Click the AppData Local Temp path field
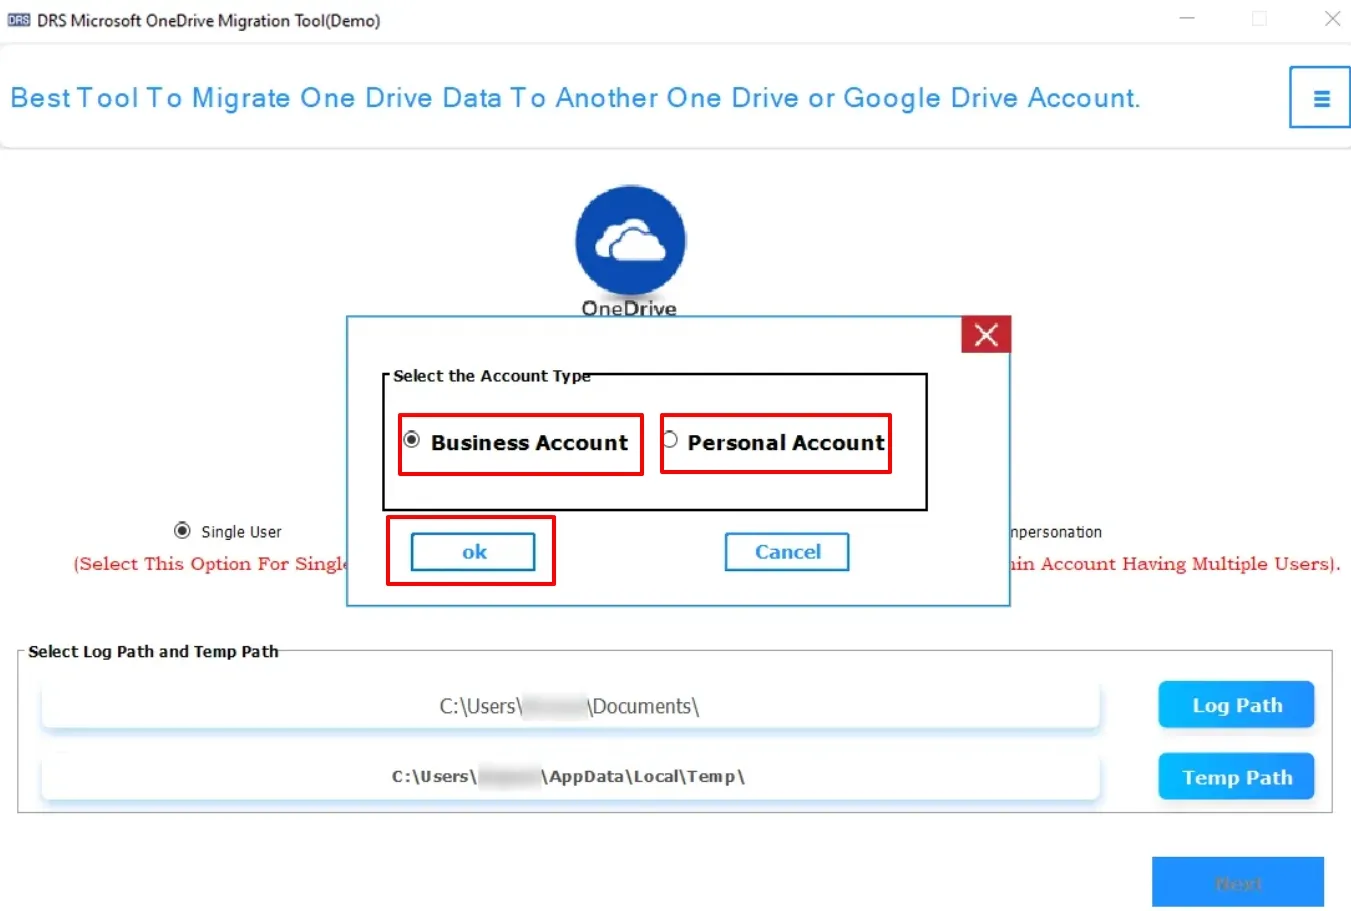1351x911 pixels. (x=570, y=777)
